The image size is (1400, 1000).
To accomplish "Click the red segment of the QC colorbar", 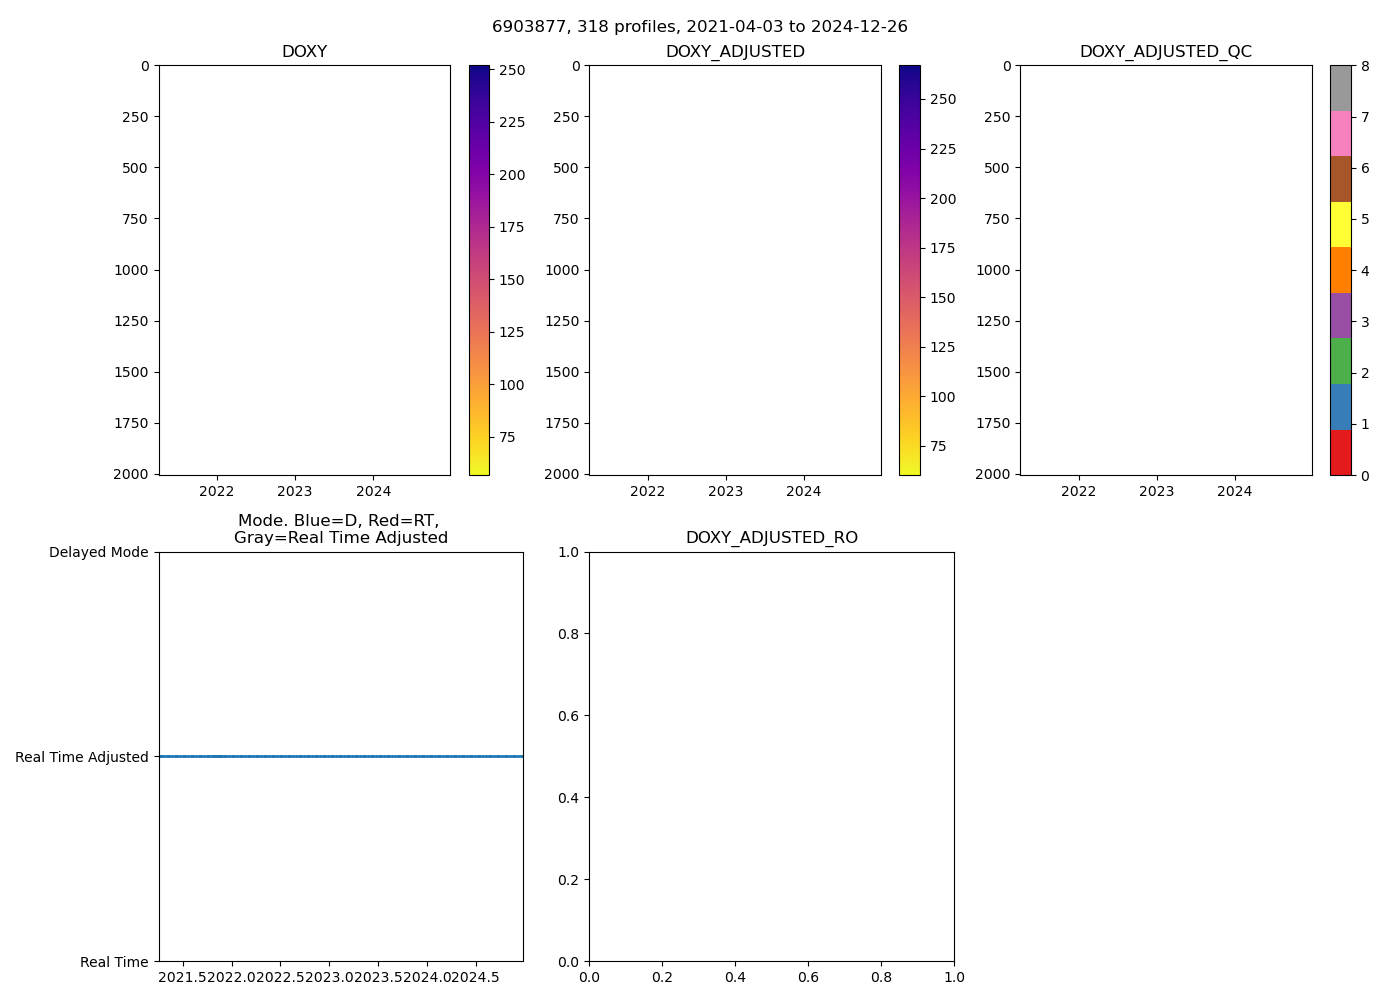I will click(x=1340, y=453).
